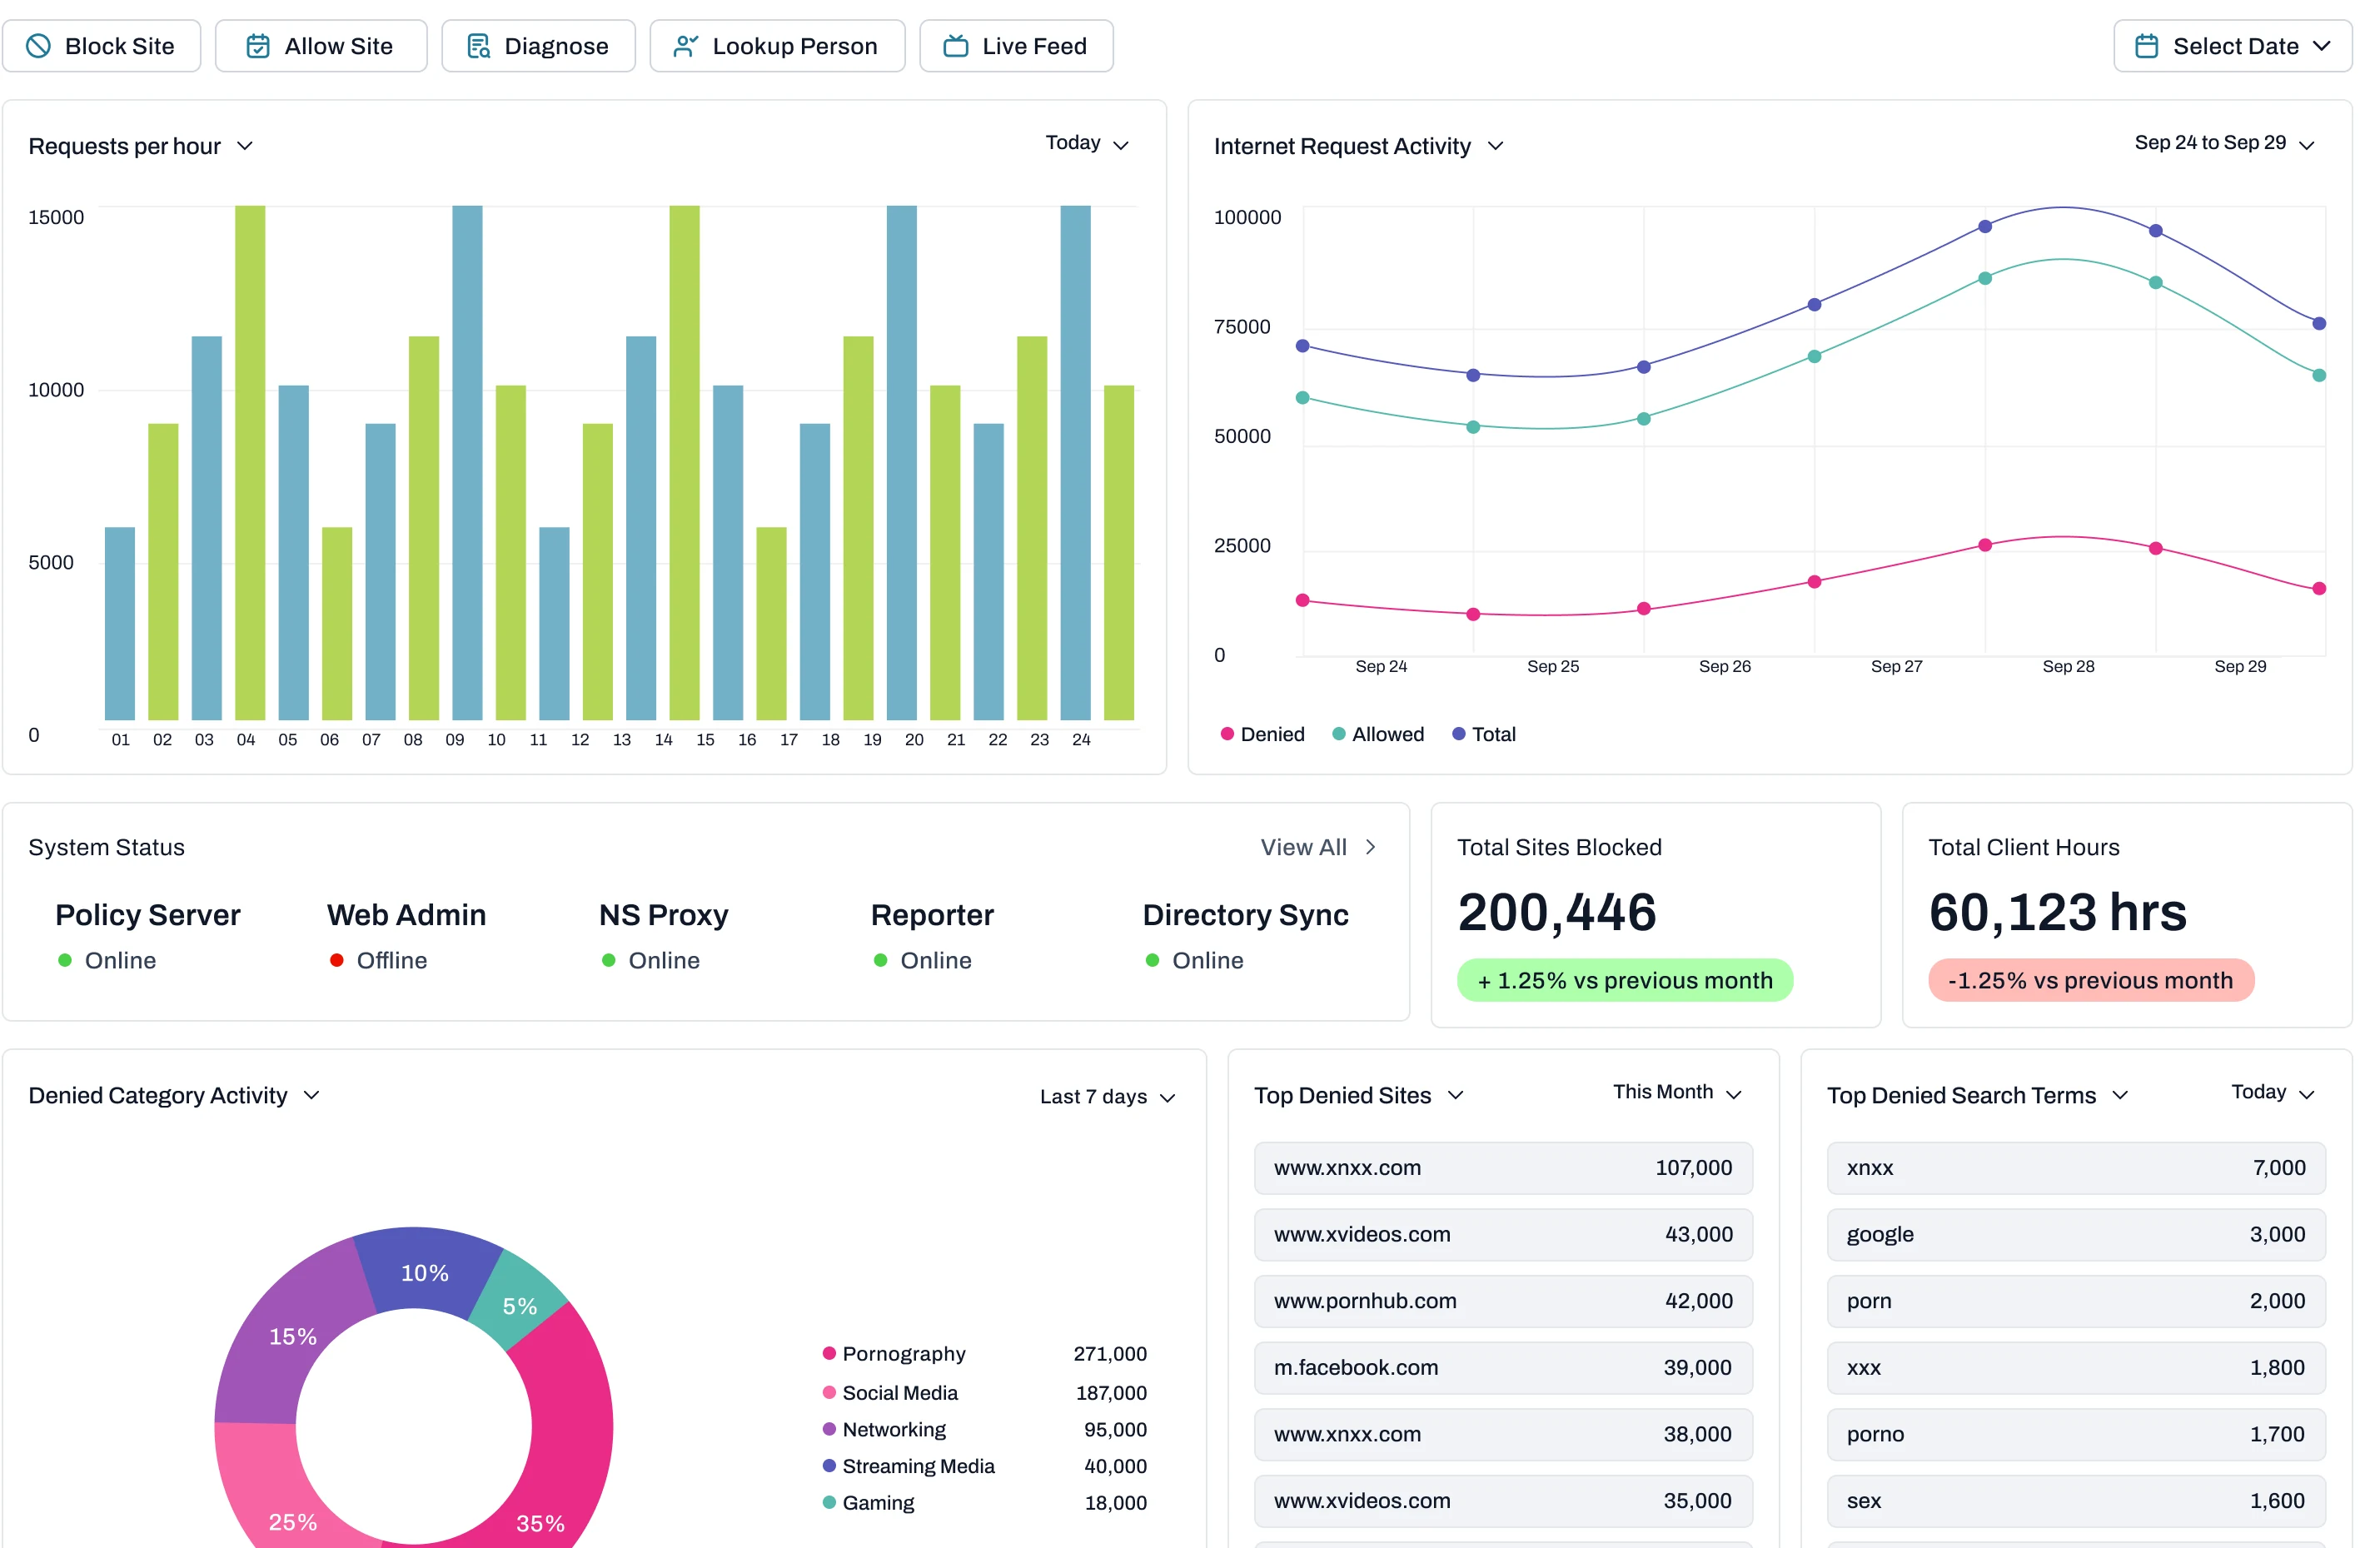Select the google search term row
This screenshot has height=1548, width=2380.
tap(2076, 1235)
